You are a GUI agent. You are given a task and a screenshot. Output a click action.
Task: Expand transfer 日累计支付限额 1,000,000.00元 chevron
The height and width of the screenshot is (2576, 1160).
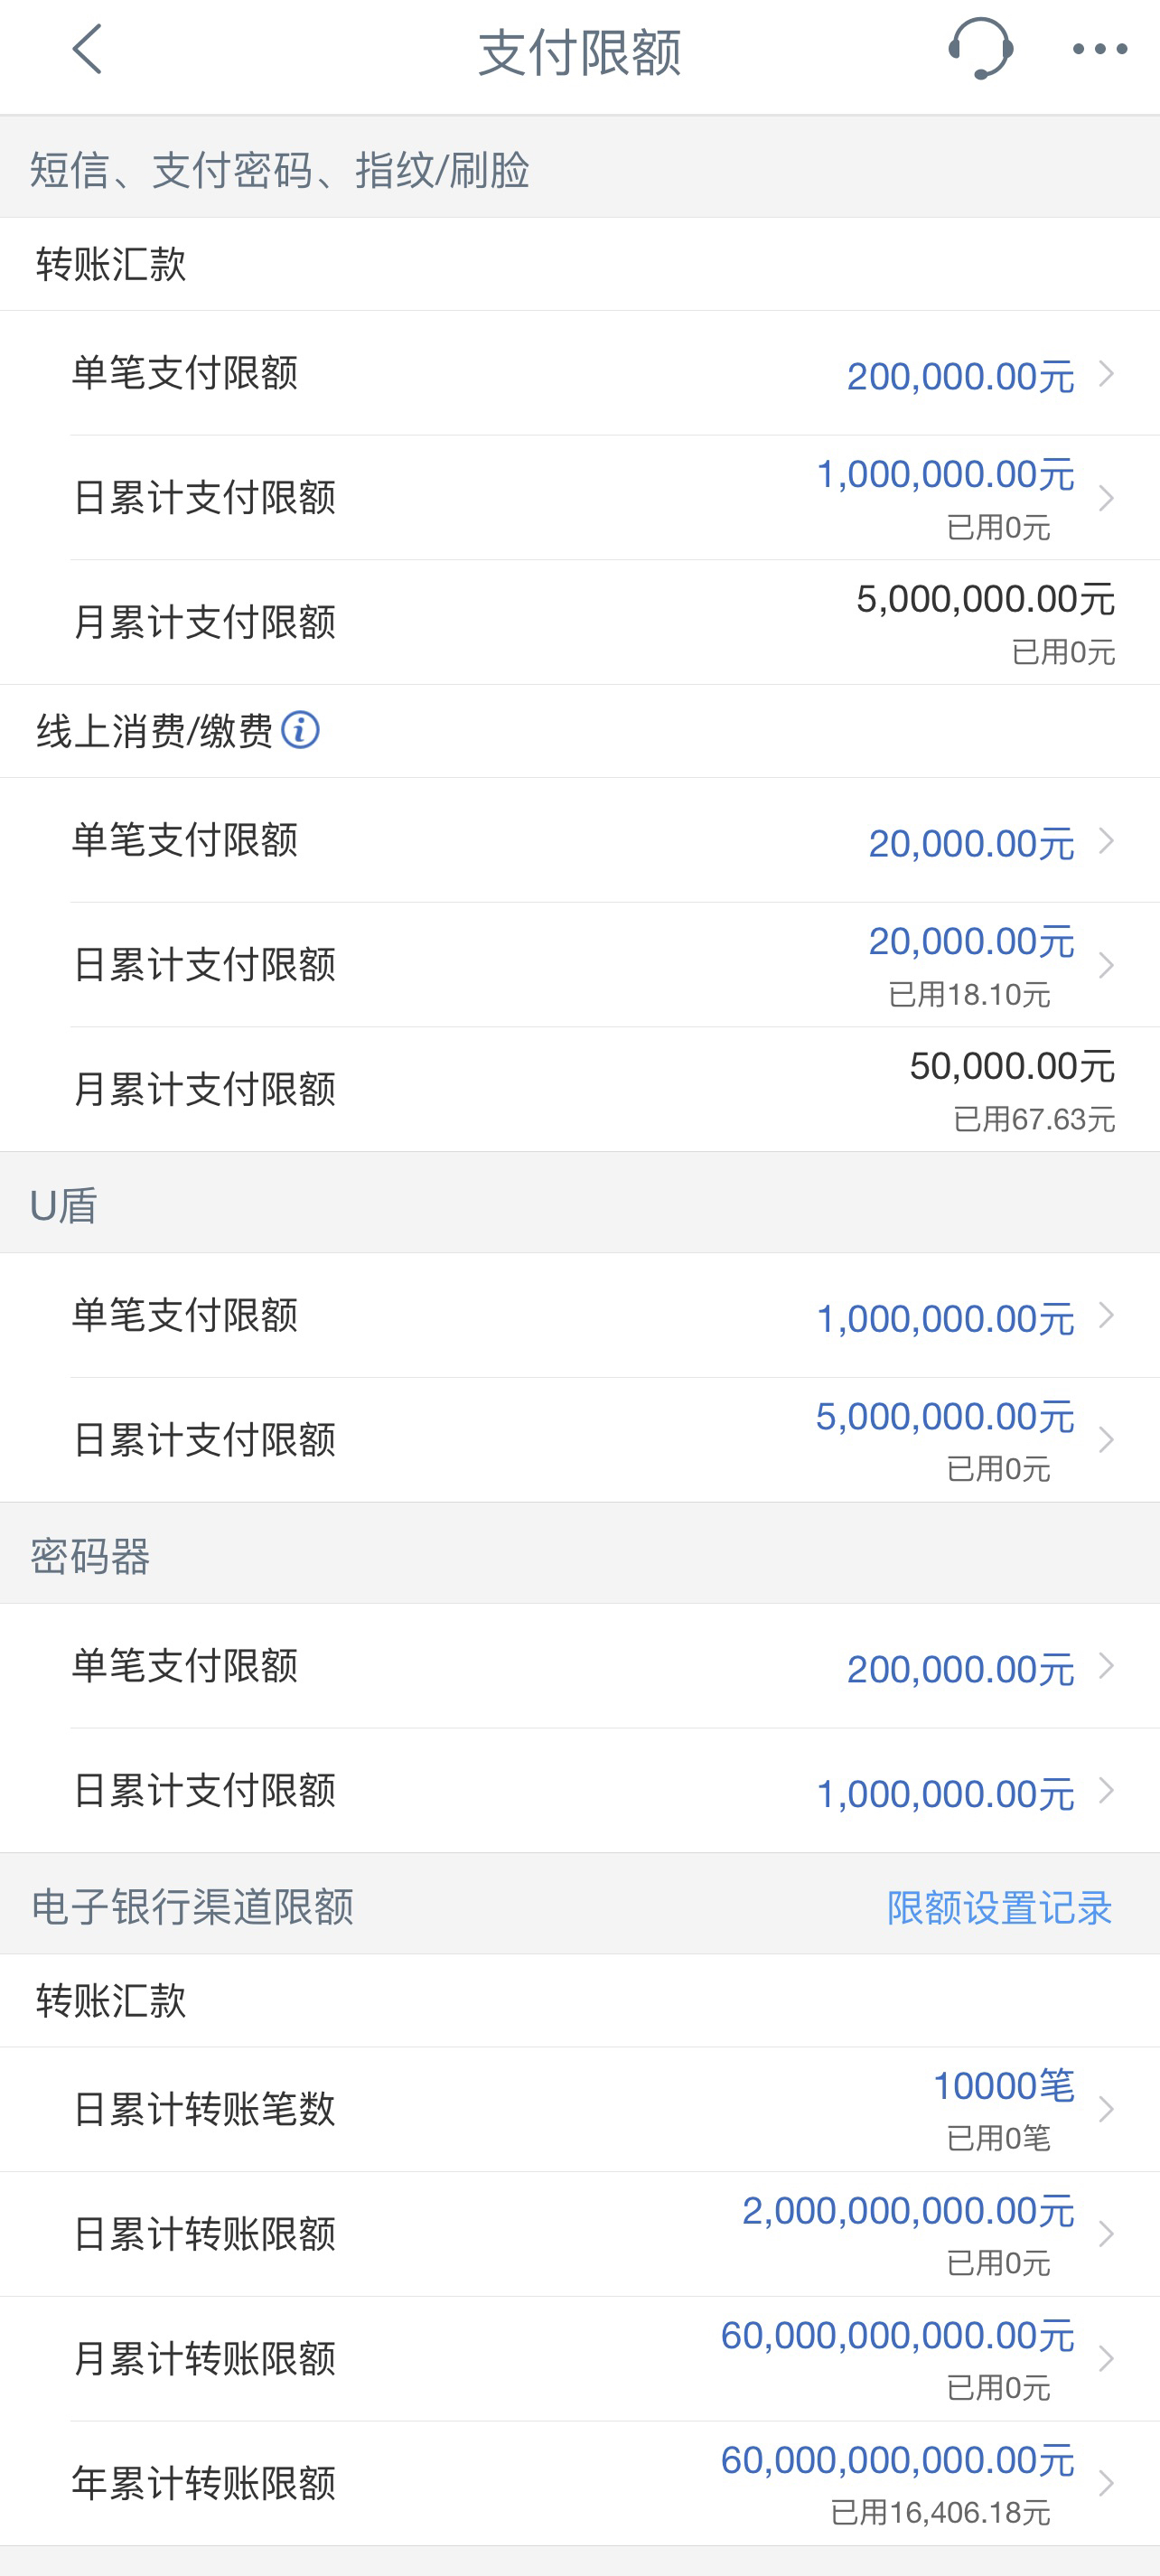coord(1106,498)
